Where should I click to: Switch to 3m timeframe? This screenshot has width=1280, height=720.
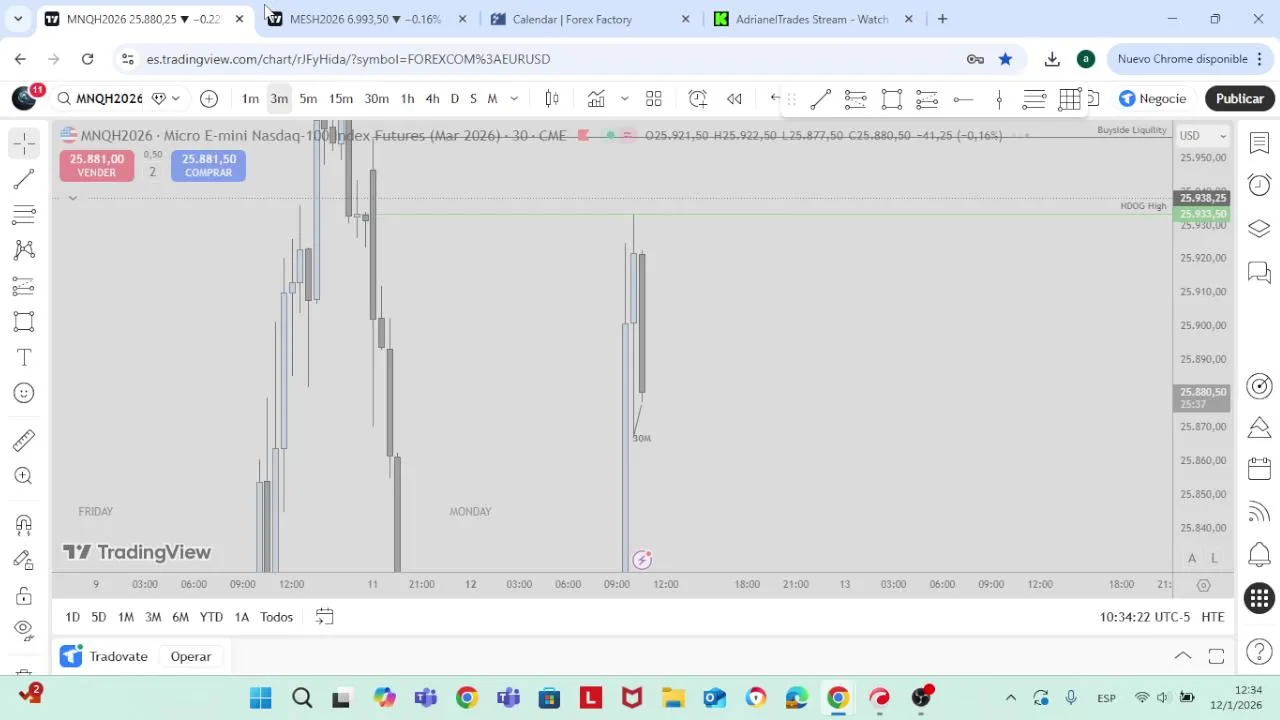279,98
